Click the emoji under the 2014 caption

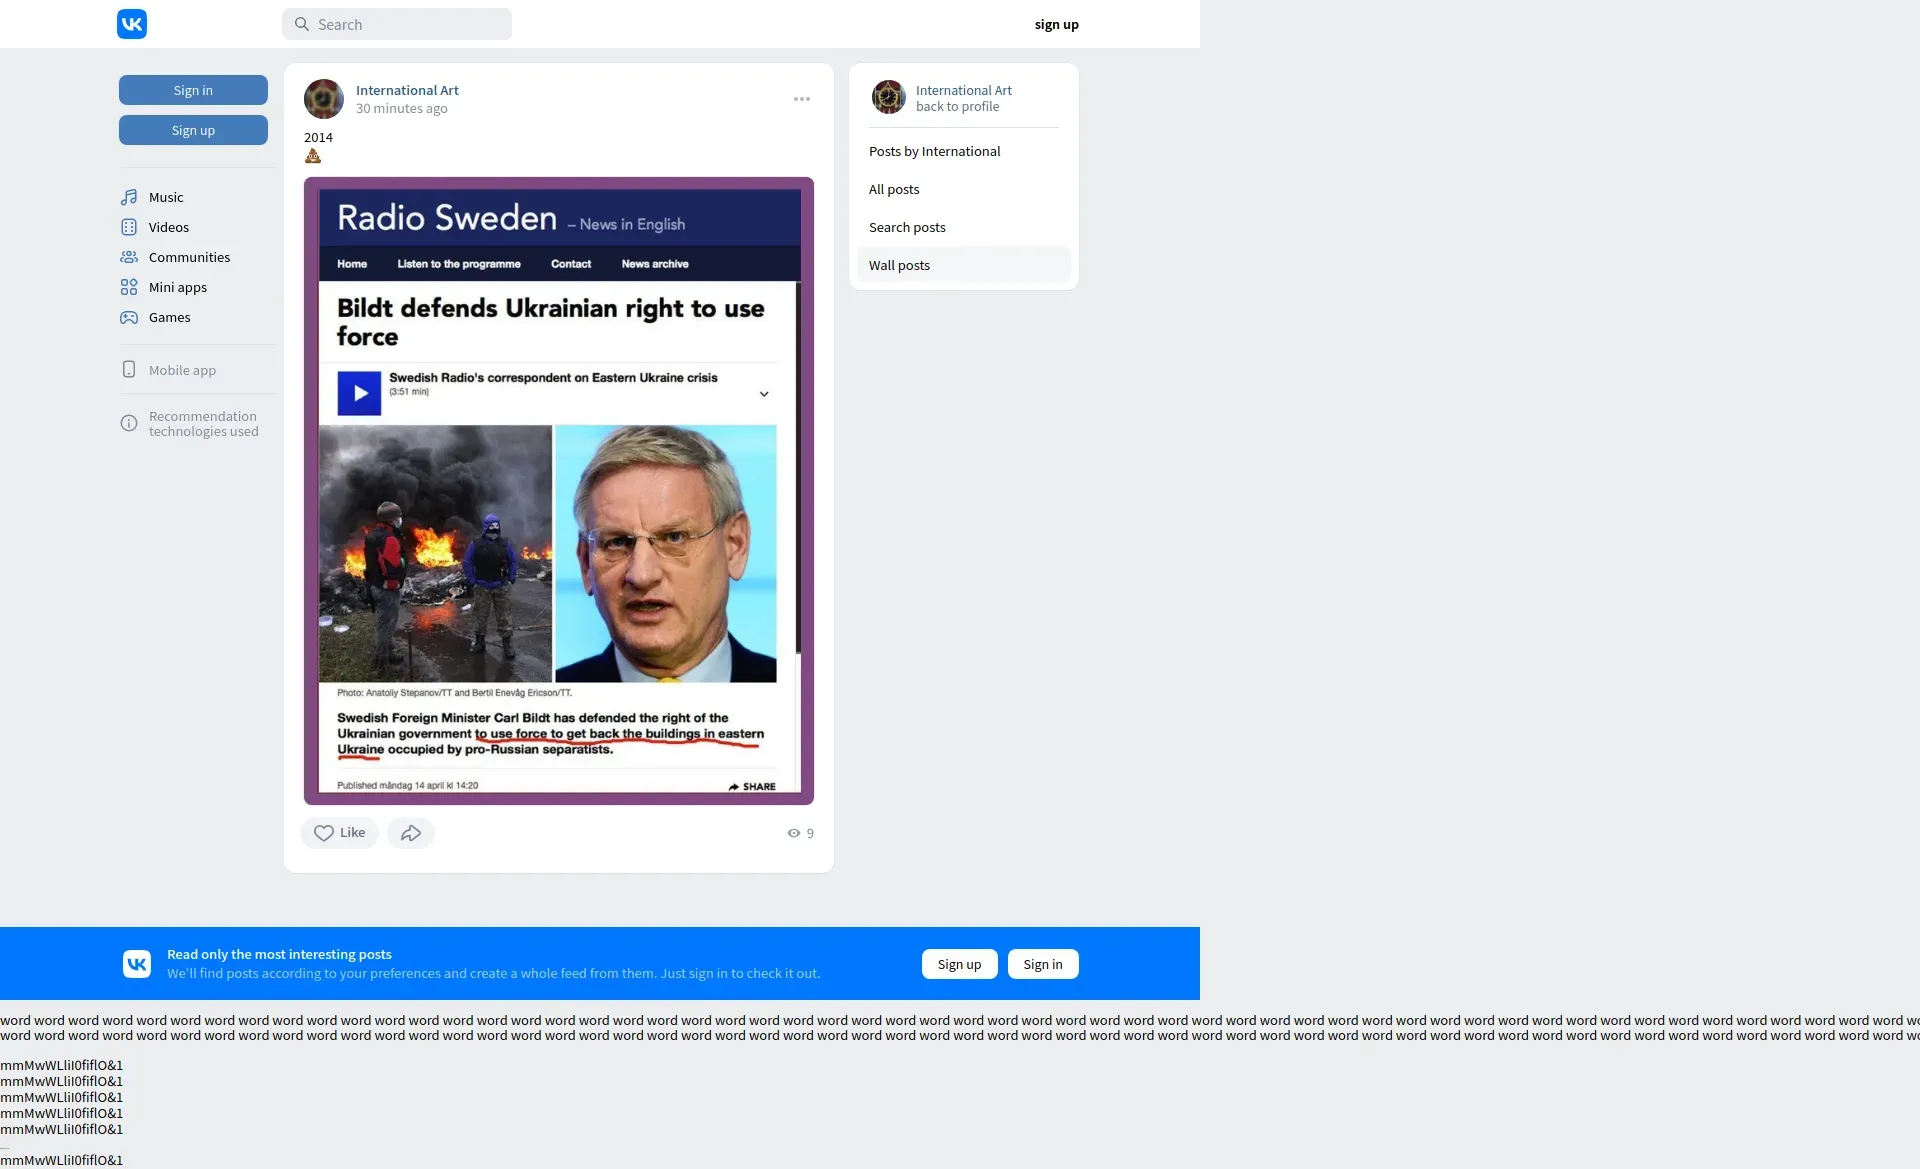[x=313, y=156]
